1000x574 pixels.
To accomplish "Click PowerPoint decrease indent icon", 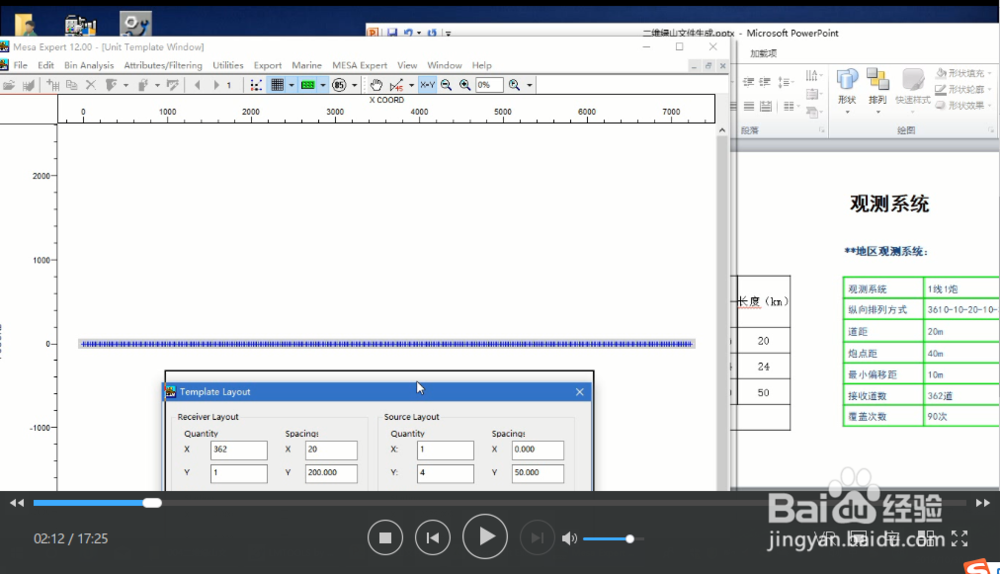I will click(748, 82).
